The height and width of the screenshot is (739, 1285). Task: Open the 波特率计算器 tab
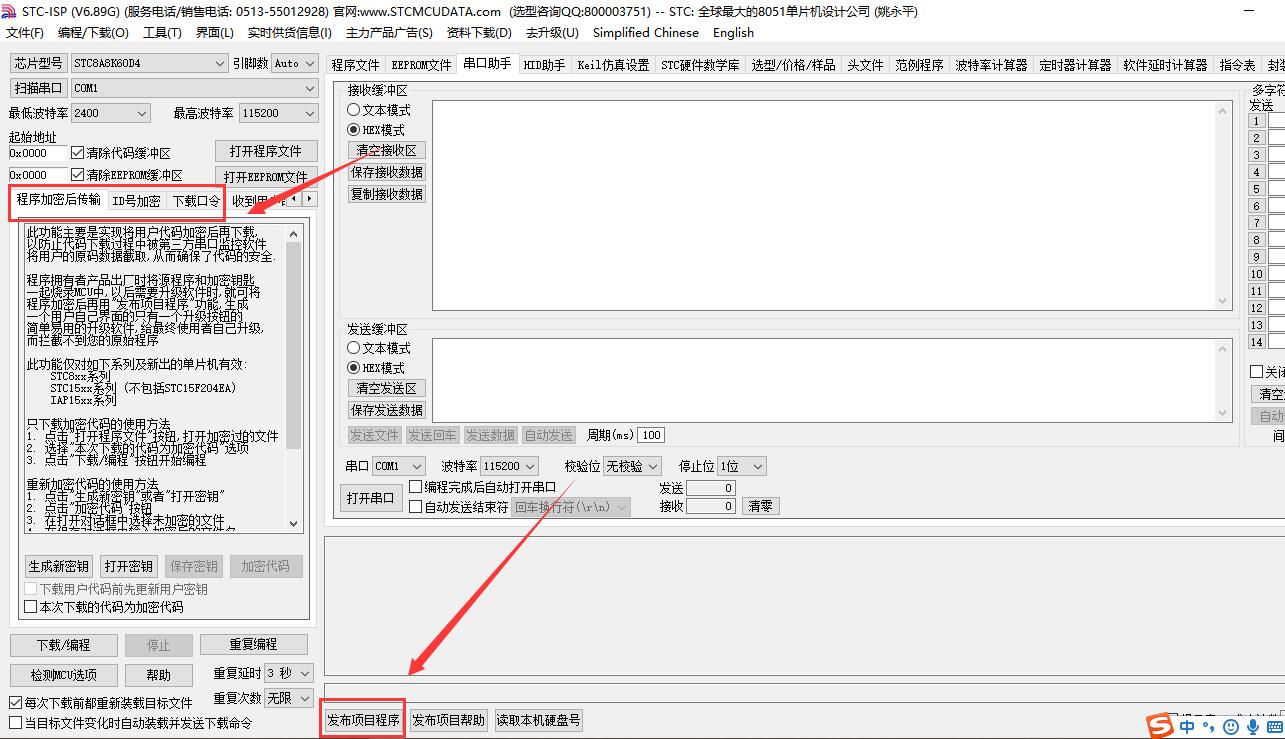[991, 65]
